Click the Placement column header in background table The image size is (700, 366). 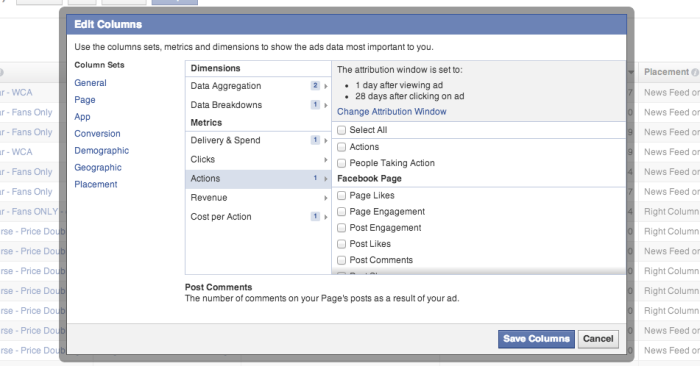(667, 72)
